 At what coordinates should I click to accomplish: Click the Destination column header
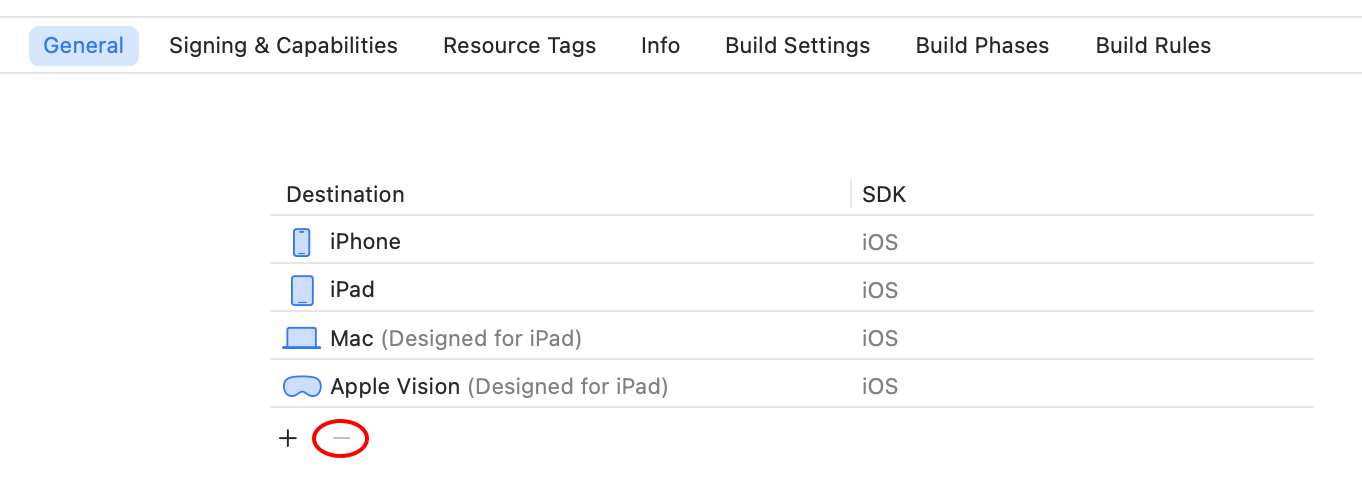(x=345, y=194)
